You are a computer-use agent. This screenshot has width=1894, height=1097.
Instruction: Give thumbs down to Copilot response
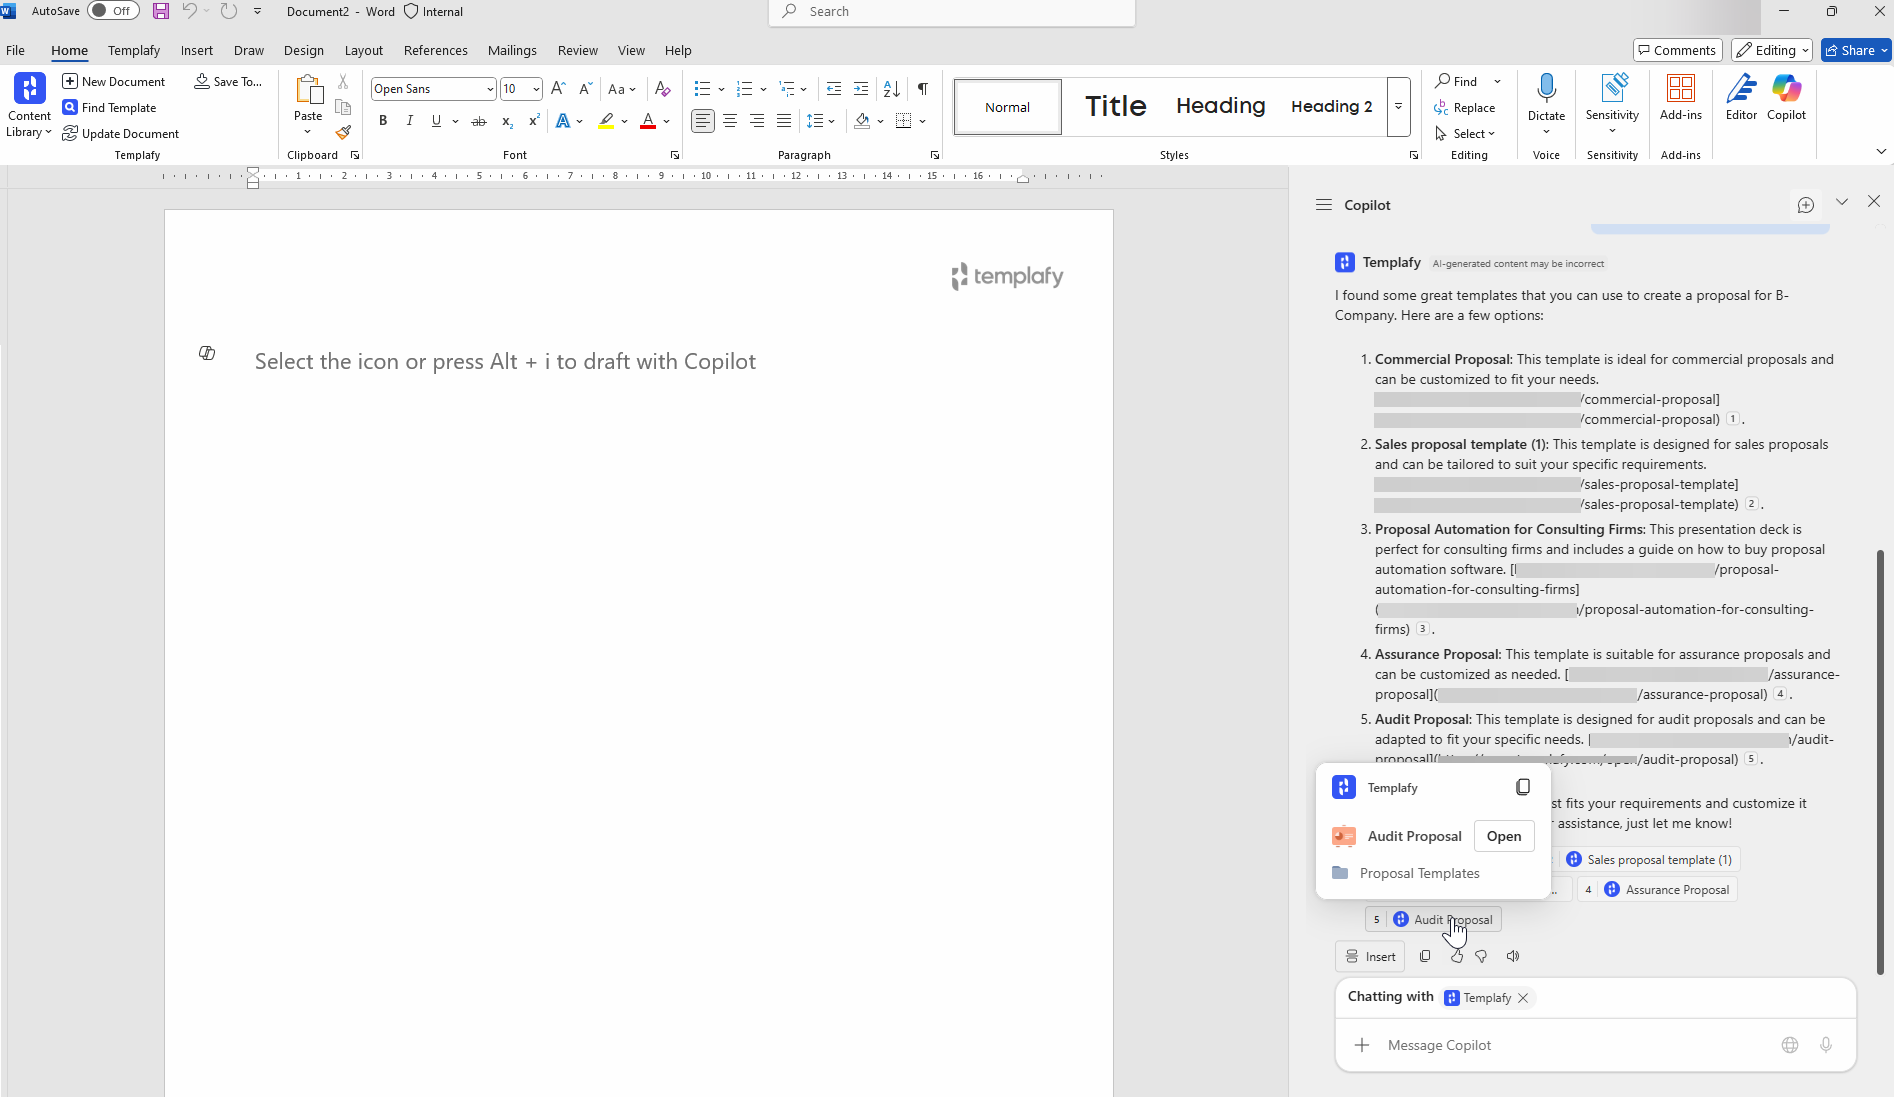(1481, 956)
